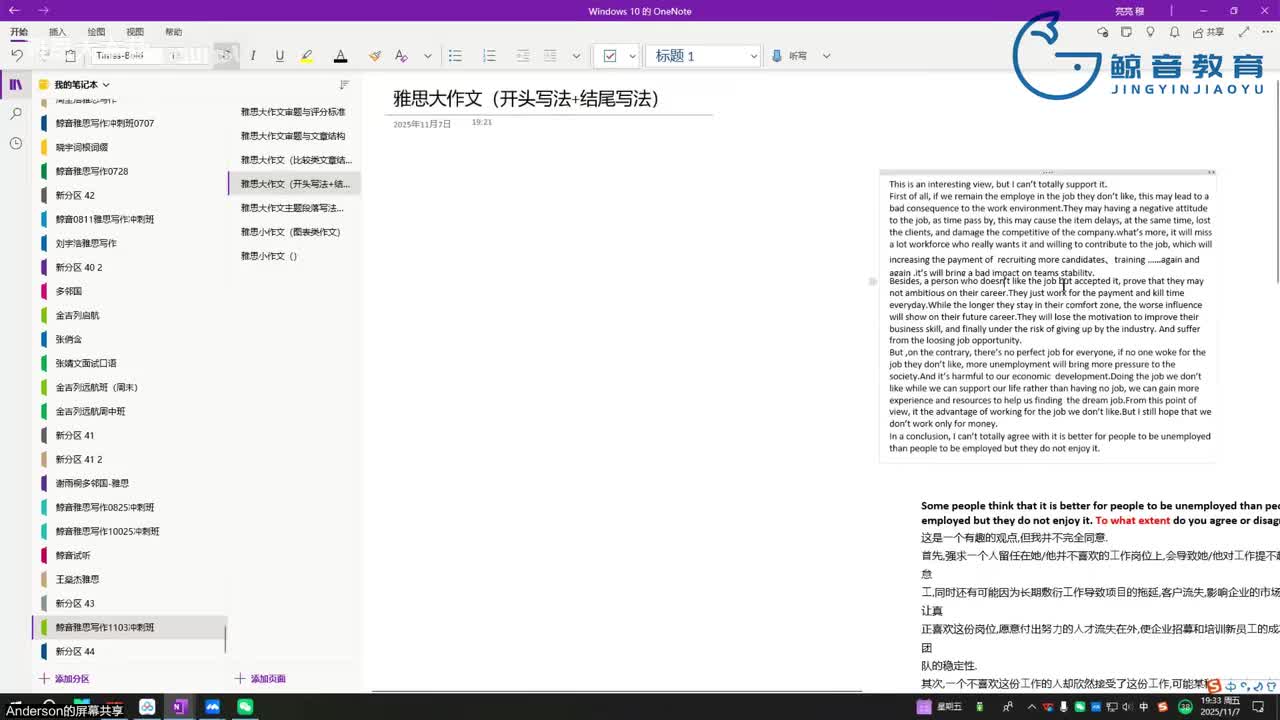Click the page date 2025年11月7日
The height and width of the screenshot is (720, 1280).
pos(422,124)
